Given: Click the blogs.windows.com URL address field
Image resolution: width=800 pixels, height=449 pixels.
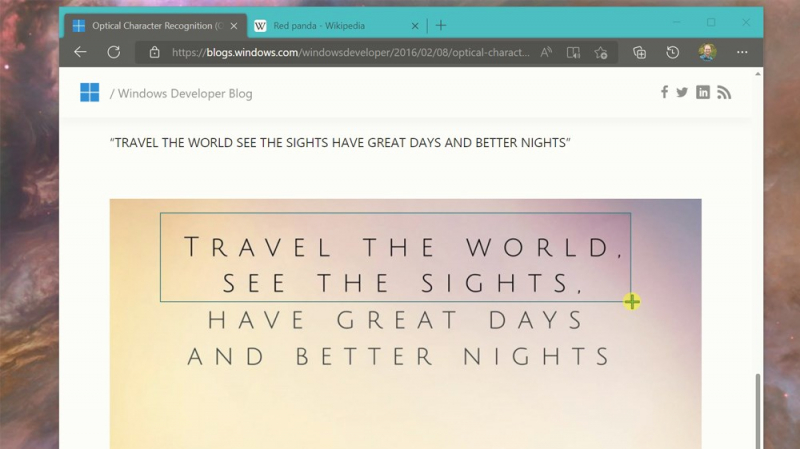Looking at the screenshot, I should tap(350, 52).
